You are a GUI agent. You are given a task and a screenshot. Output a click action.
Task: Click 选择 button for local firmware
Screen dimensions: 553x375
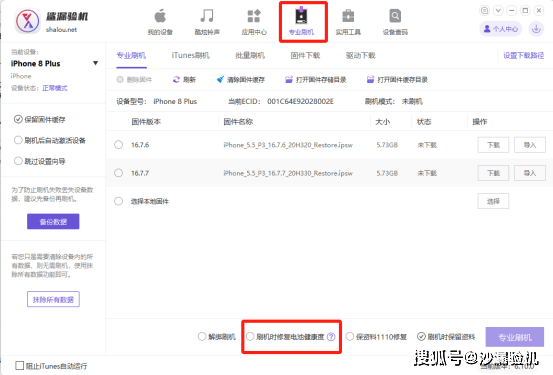click(x=493, y=201)
